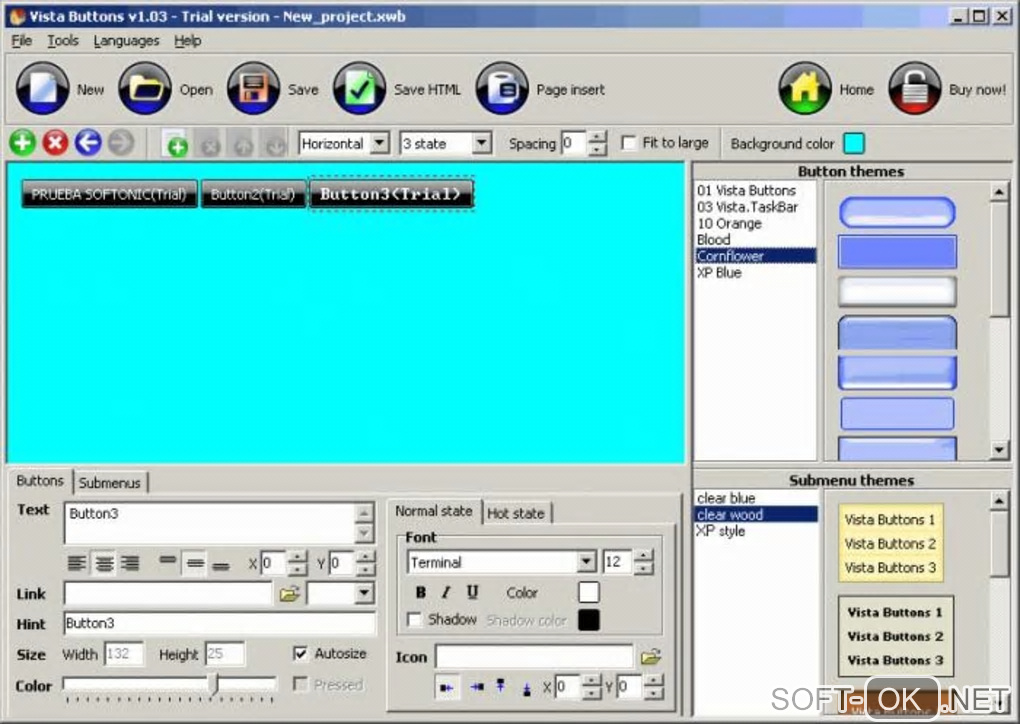
Task: Browse for an icon file with the folder icon
Action: (x=651, y=657)
